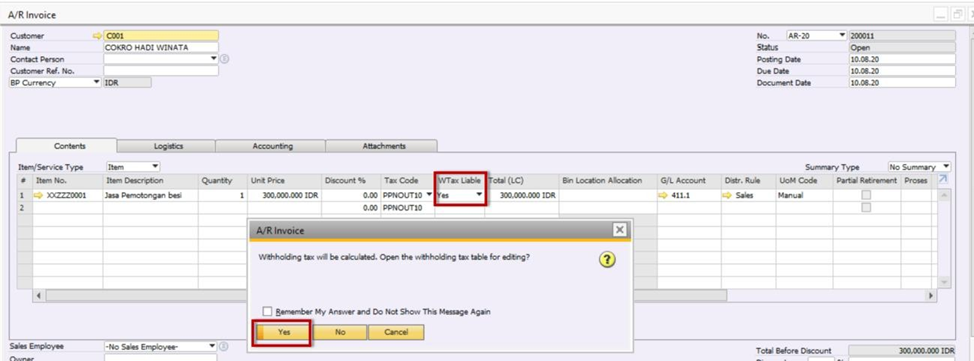Click table horizontal scrollbar left arrow

point(39,296)
